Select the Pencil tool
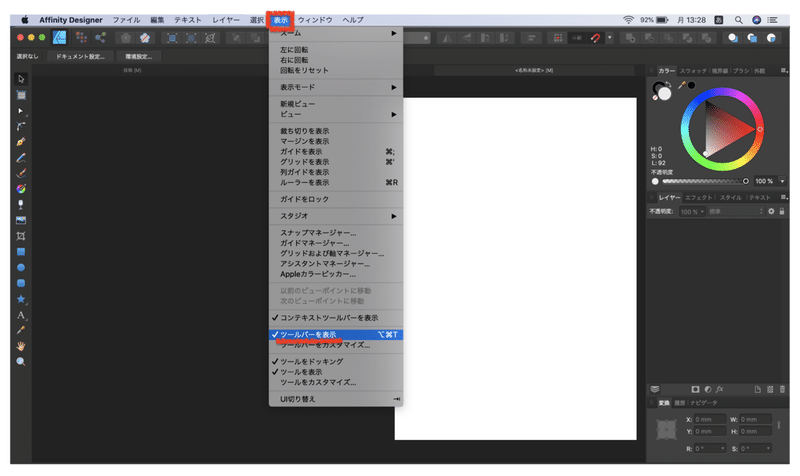Screen dimensions: 800x476 (21, 158)
